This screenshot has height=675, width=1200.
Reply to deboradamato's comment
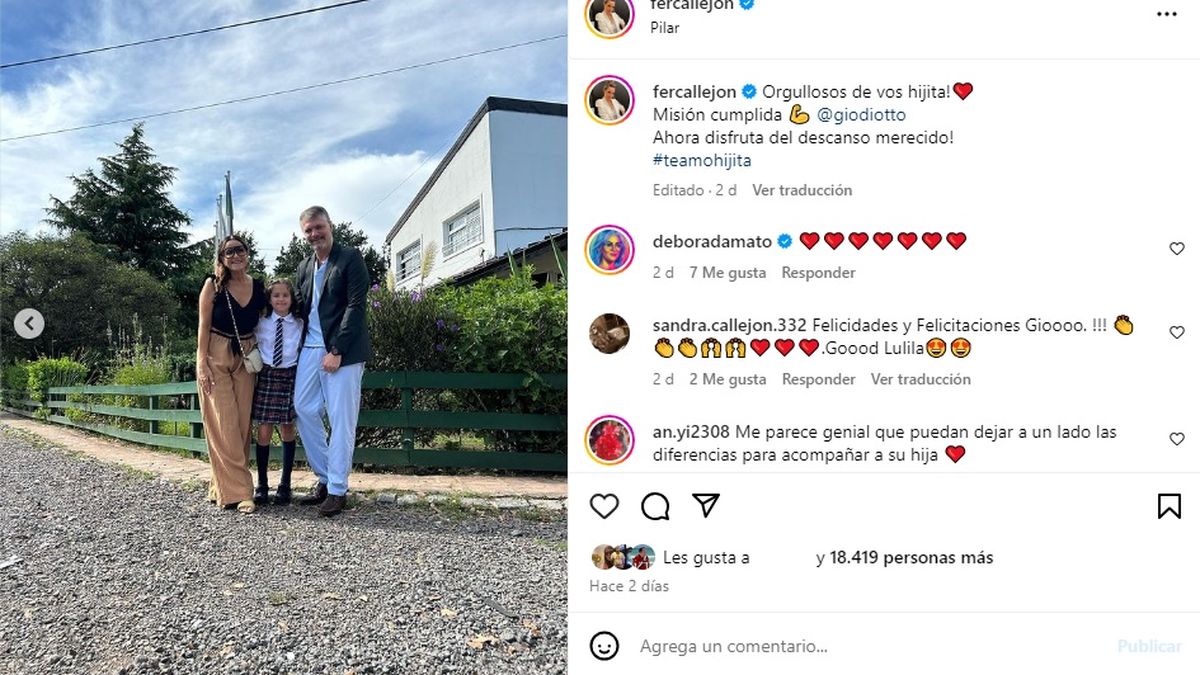tap(818, 272)
